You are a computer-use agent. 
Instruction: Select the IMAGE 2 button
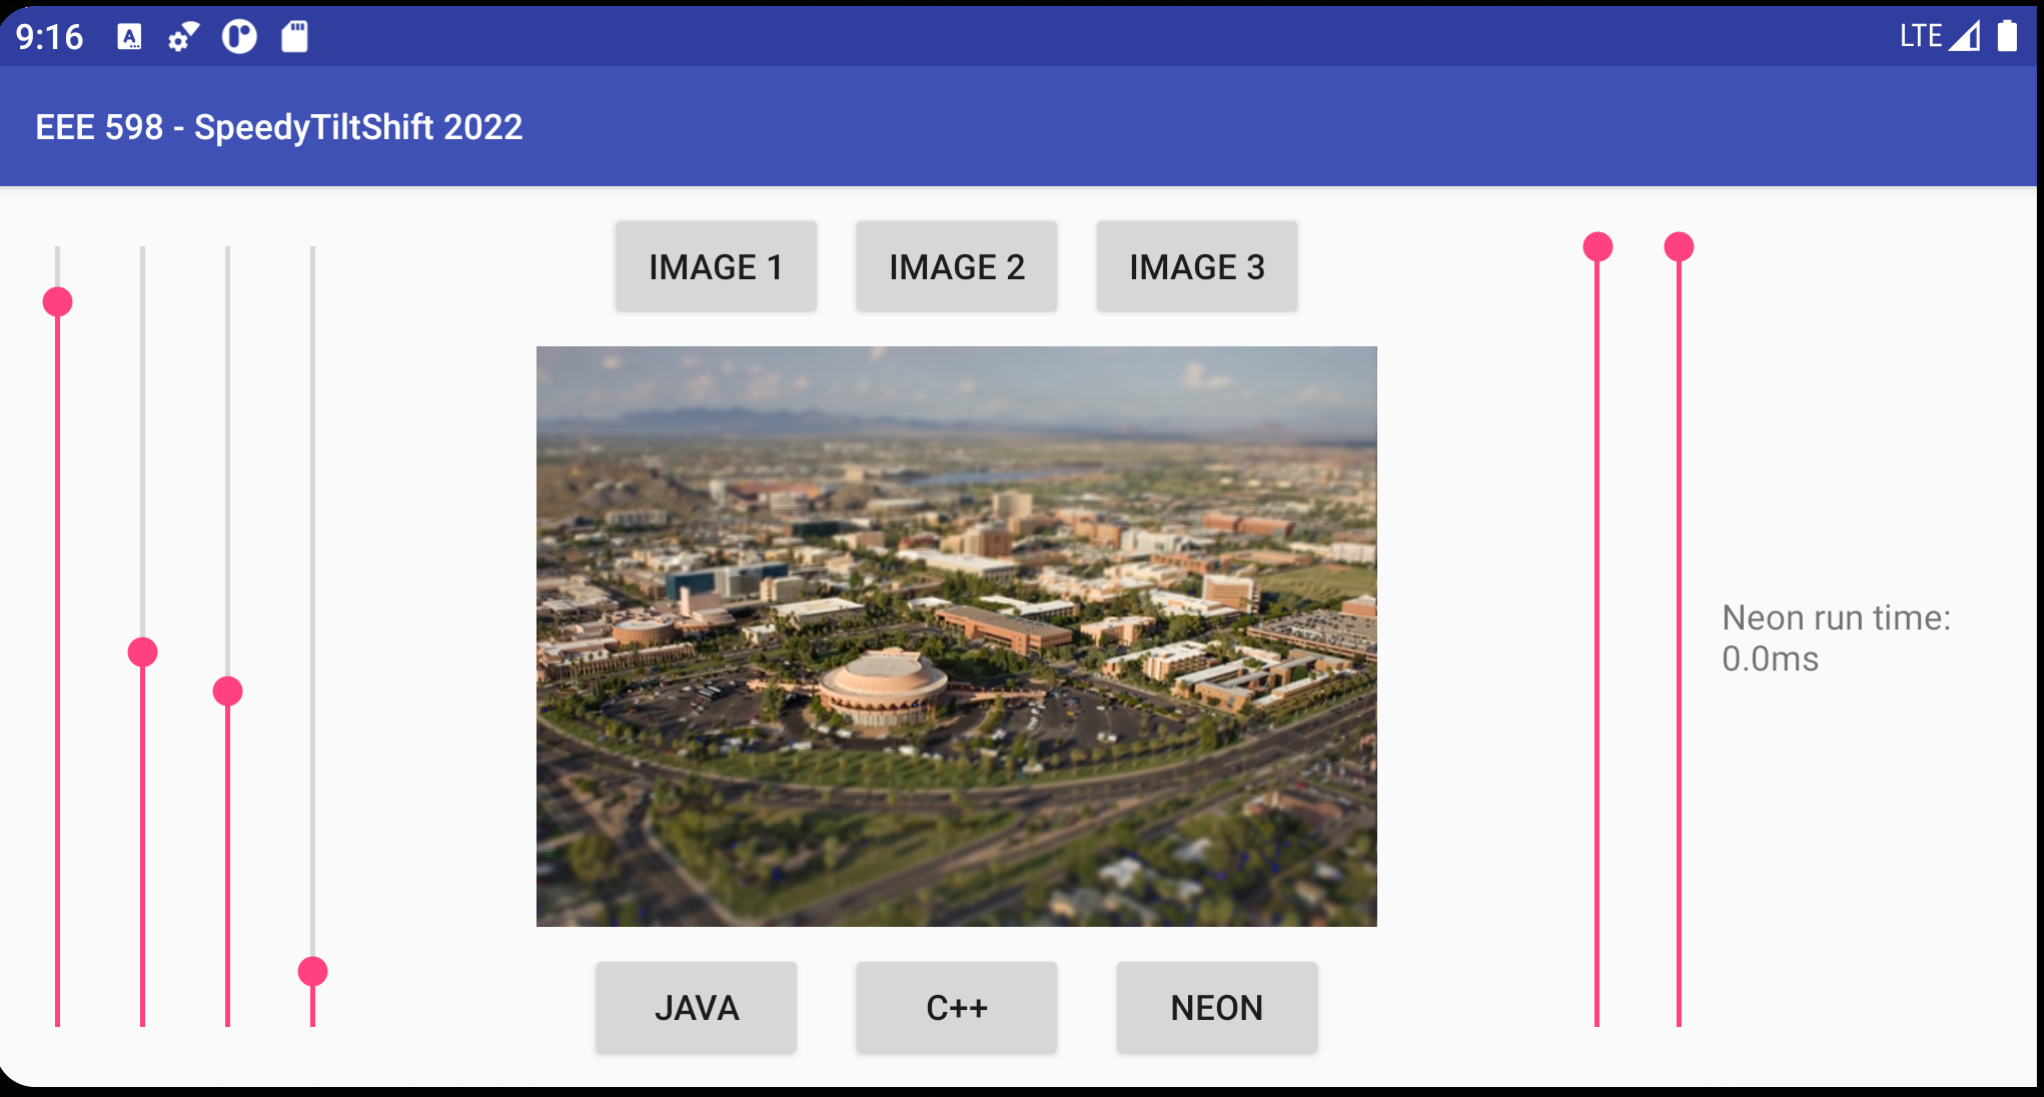[956, 267]
